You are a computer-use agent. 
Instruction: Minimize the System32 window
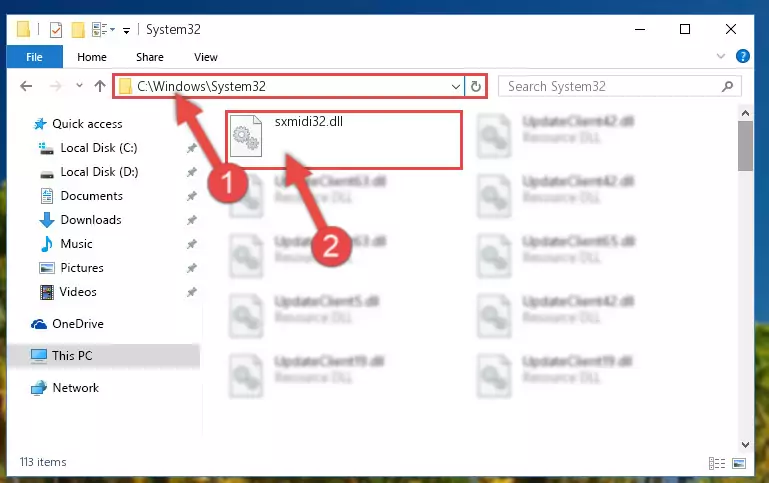point(640,29)
